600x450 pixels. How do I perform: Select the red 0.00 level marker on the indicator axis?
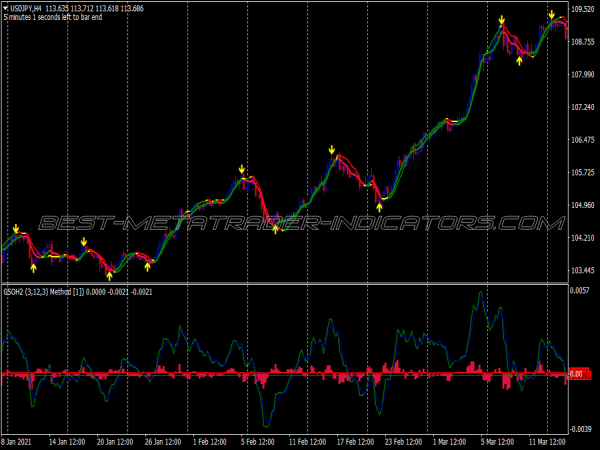(x=581, y=373)
